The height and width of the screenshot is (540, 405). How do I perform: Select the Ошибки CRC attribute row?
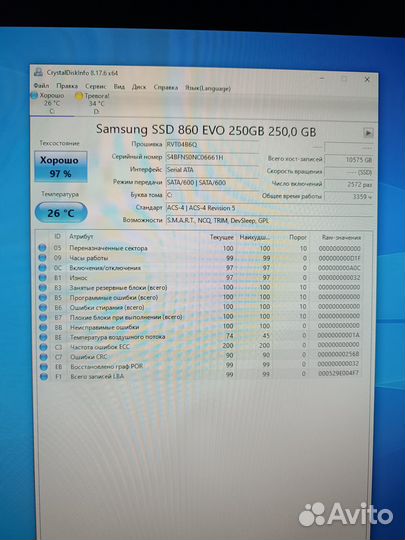click(200, 356)
